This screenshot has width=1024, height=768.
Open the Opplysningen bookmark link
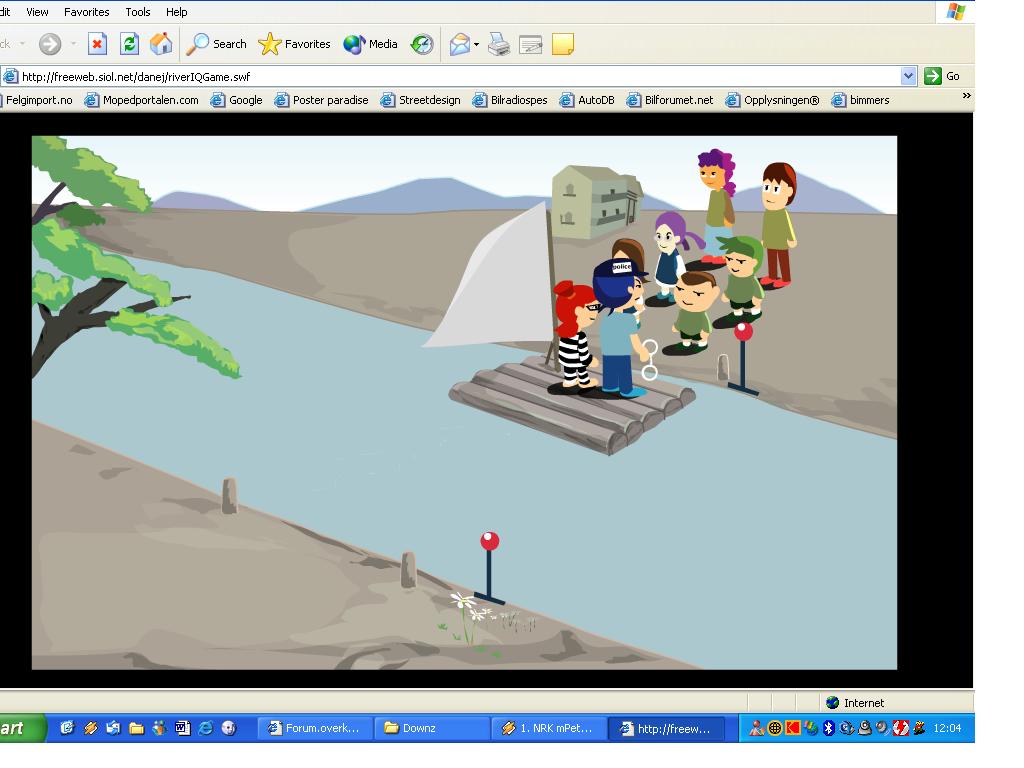point(773,100)
